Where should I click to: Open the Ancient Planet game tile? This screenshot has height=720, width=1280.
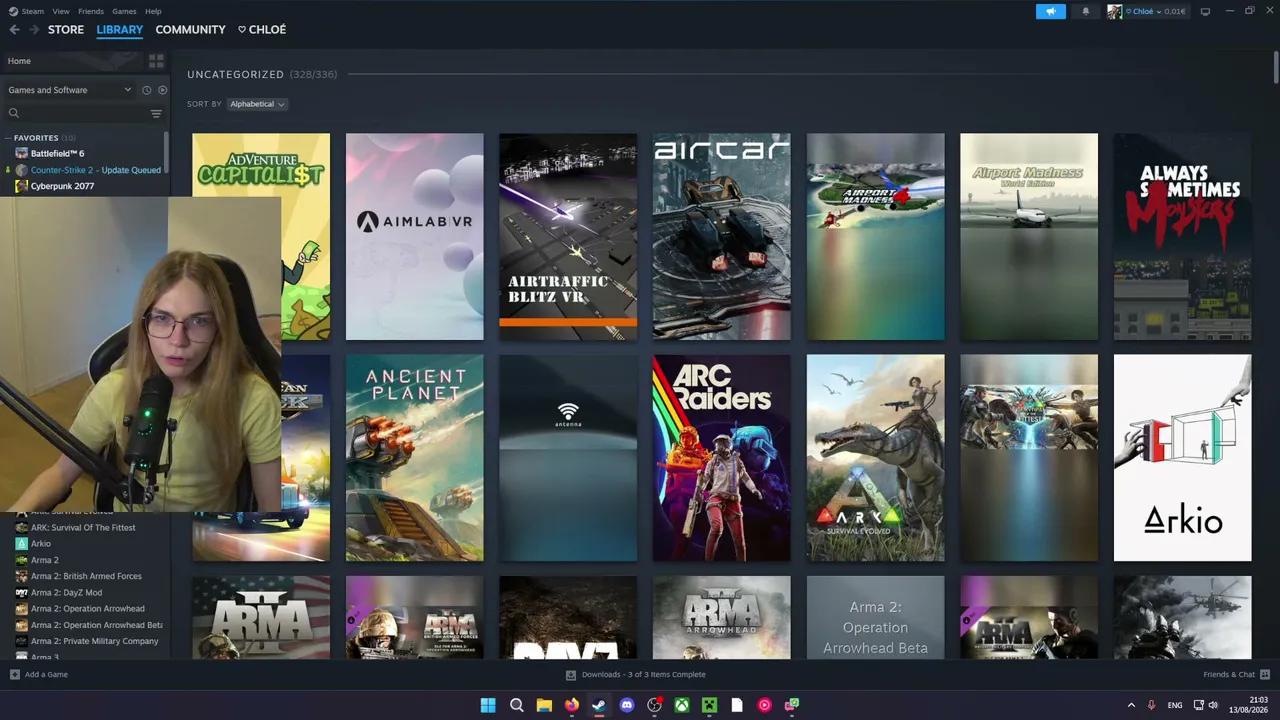[414, 458]
